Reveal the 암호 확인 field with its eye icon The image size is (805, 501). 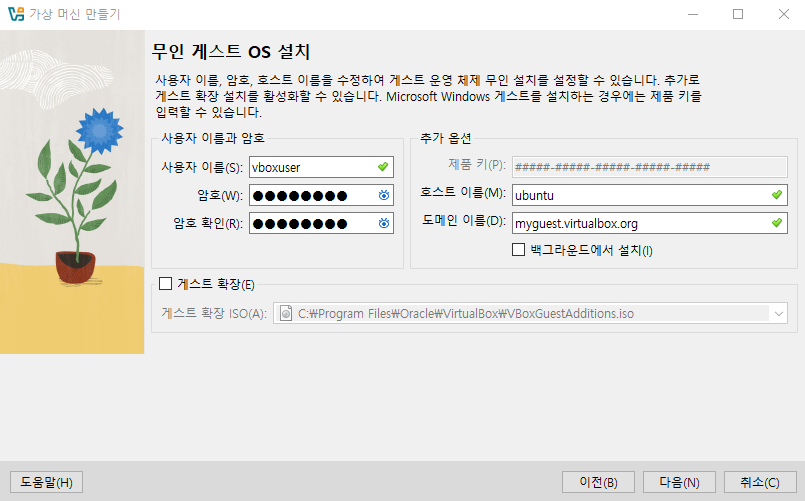384,223
